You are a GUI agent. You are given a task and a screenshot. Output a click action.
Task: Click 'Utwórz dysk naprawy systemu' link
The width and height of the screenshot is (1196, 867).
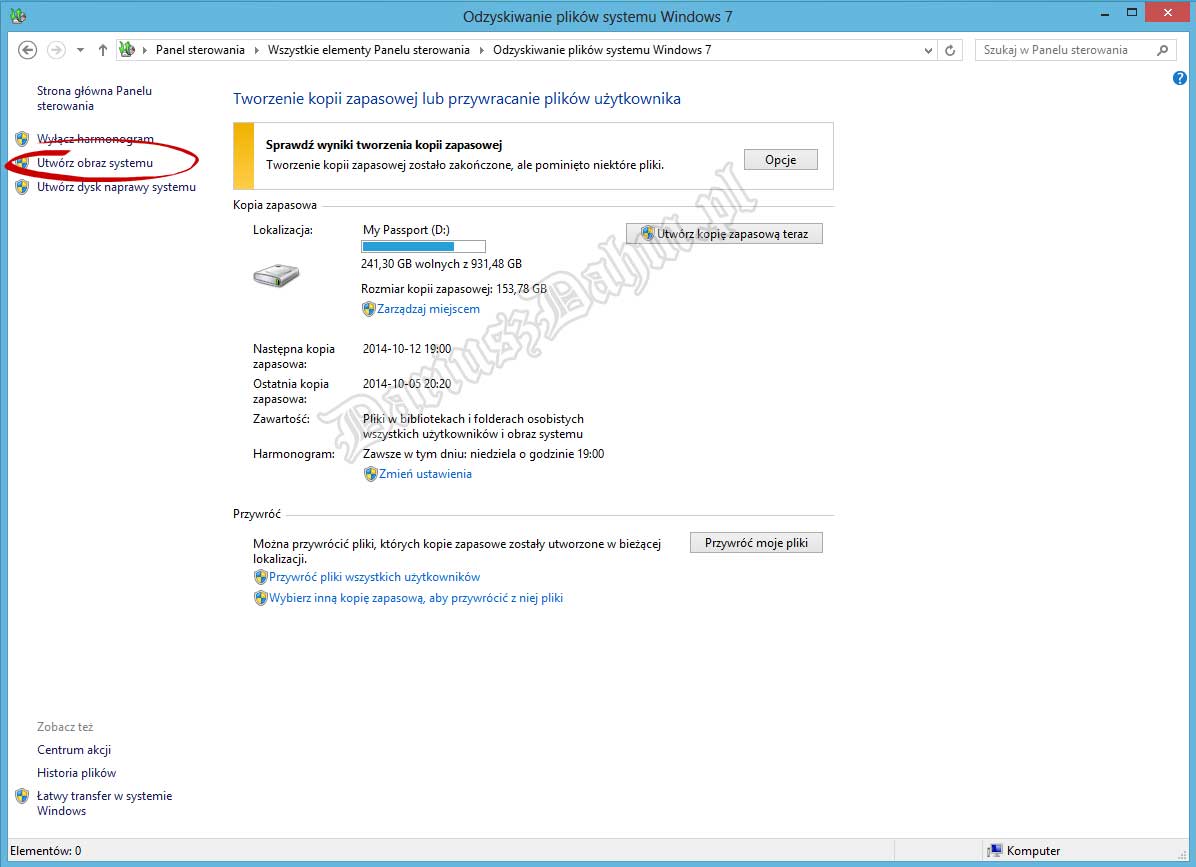point(117,187)
